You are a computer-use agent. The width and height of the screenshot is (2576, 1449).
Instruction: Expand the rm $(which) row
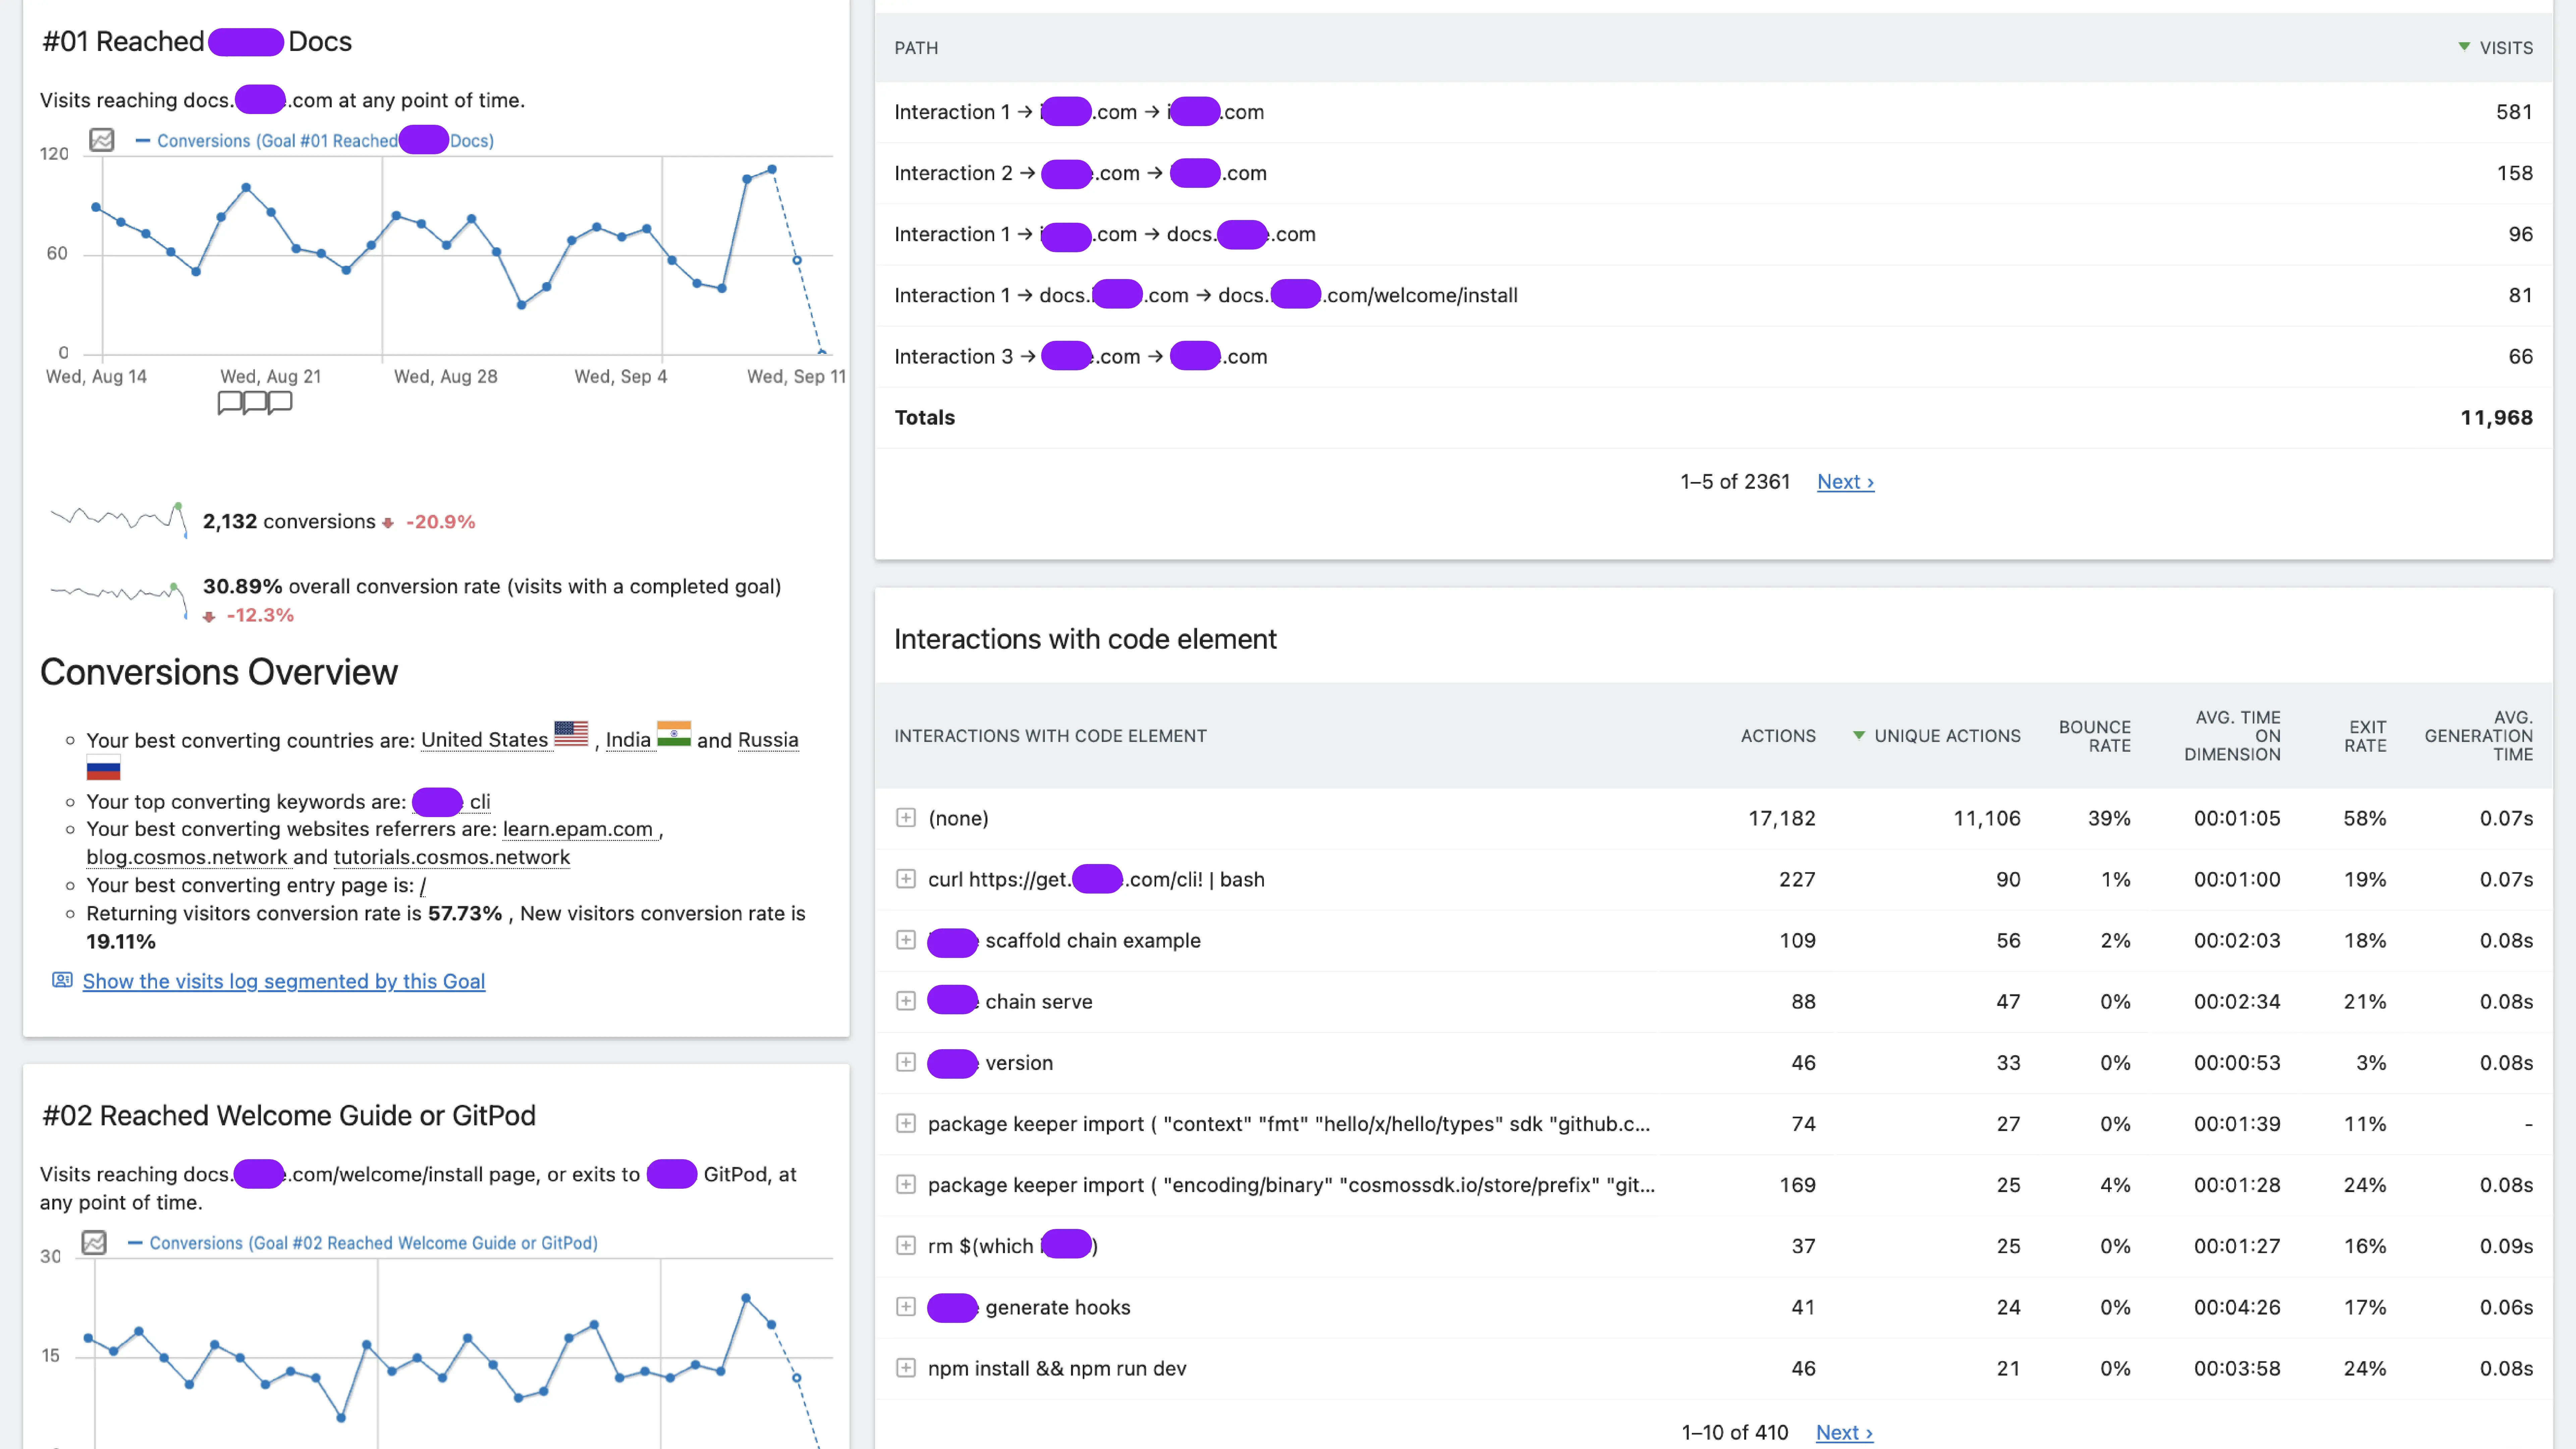coord(906,1245)
